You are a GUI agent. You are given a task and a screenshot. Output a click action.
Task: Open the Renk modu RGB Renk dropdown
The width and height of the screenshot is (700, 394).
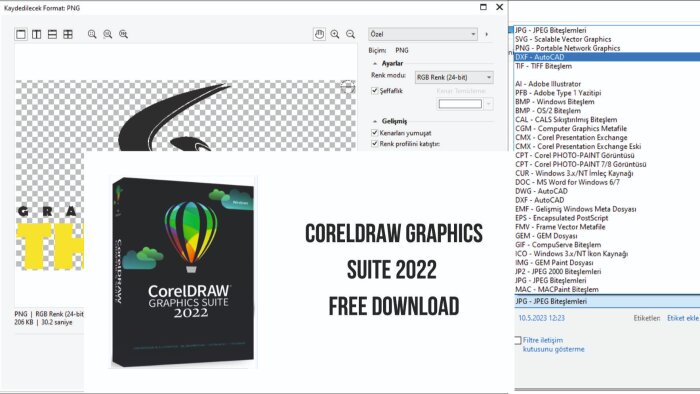pos(454,77)
